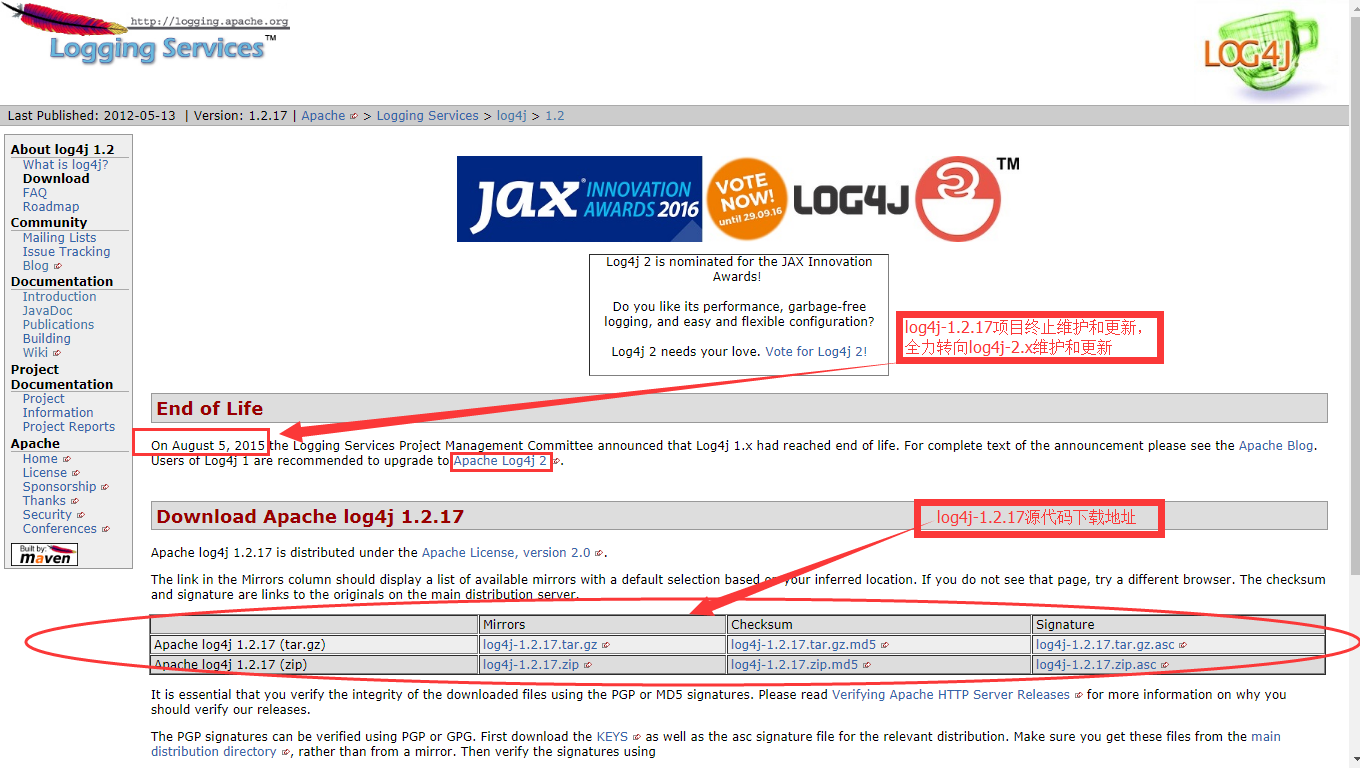
Task: Click the Built by Maven badge
Action: pos(44,554)
